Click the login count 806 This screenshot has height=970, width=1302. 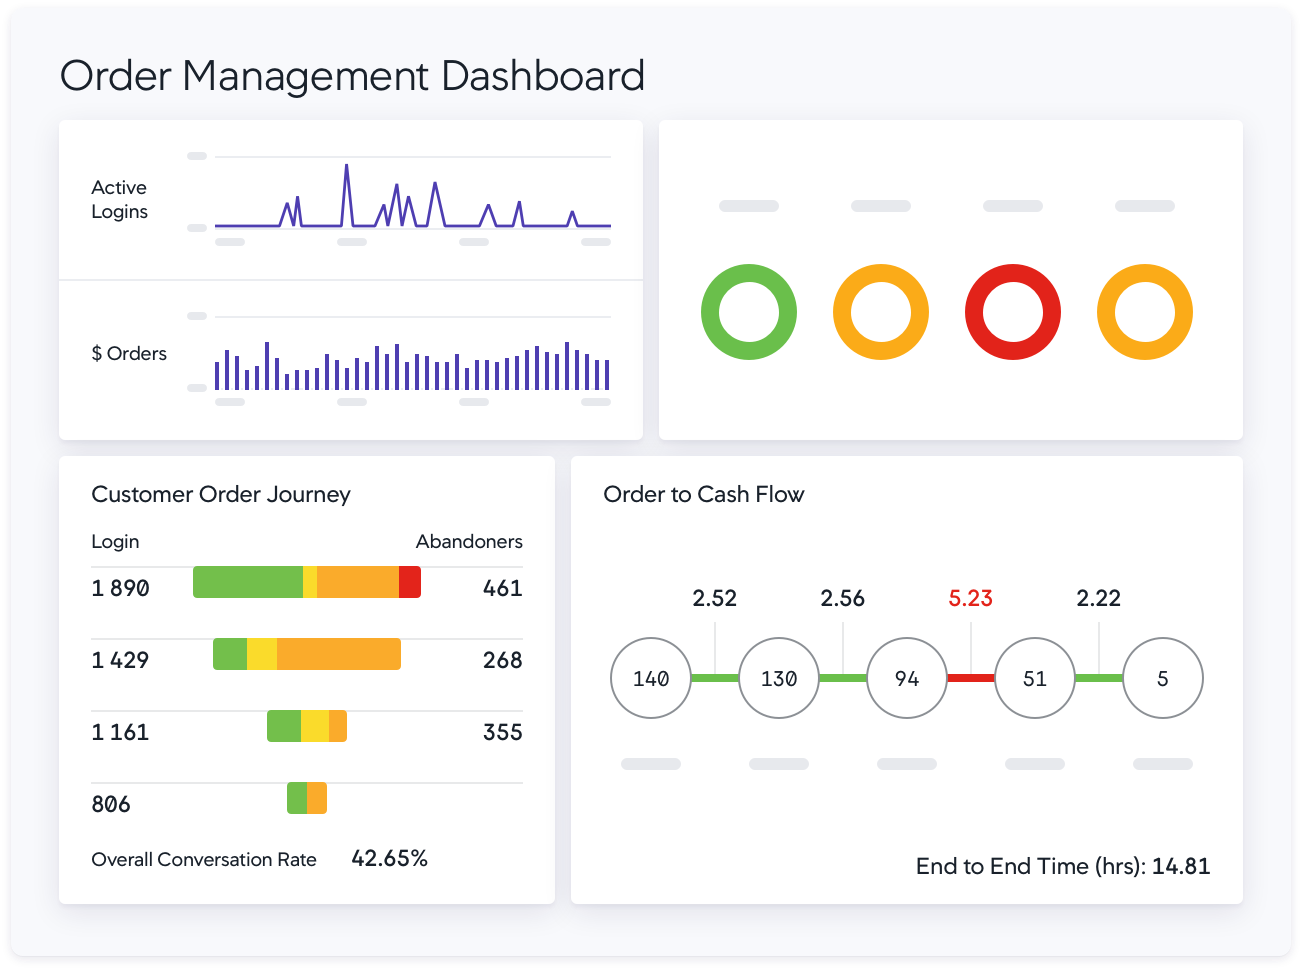point(111,804)
